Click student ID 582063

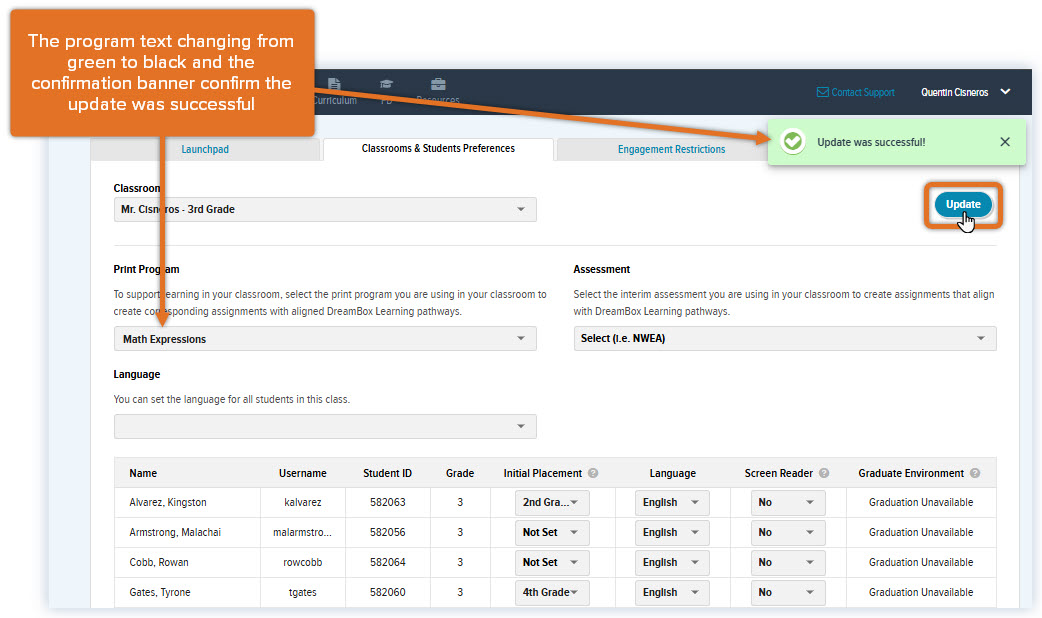(x=387, y=502)
